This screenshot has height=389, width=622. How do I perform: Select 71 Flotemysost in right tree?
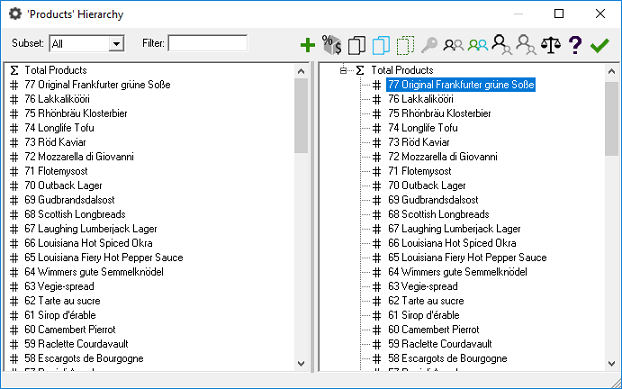coord(420,171)
